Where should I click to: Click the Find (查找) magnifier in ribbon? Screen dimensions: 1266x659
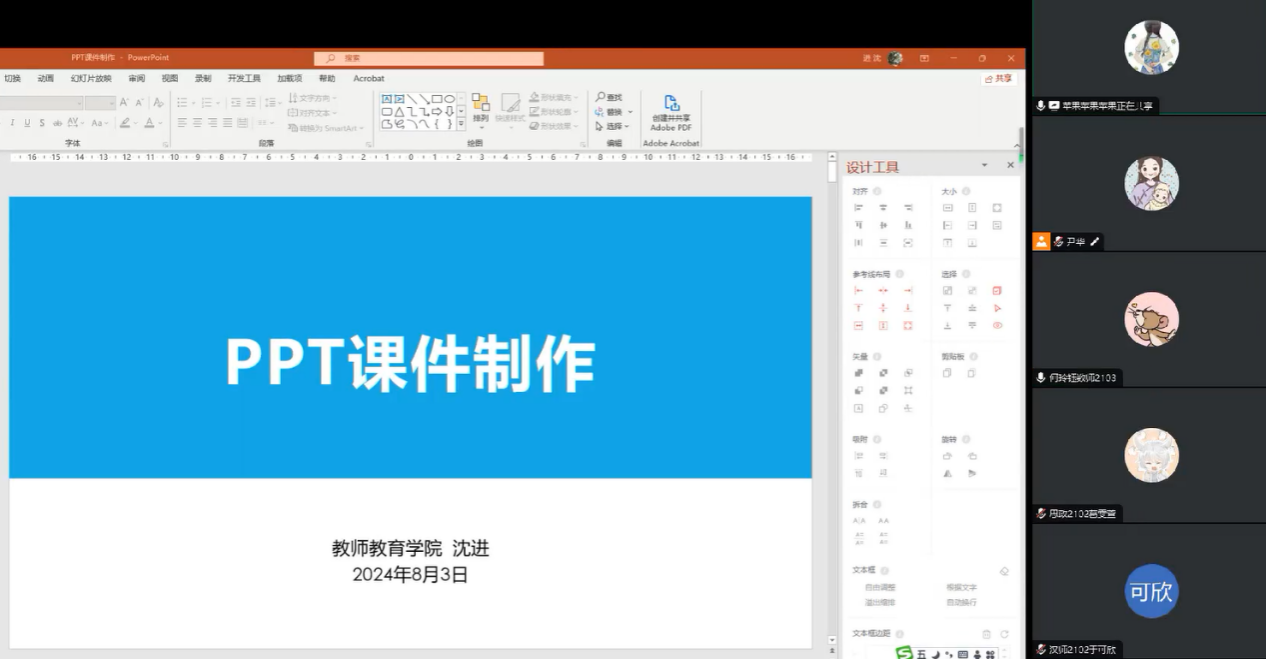coord(608,97)
